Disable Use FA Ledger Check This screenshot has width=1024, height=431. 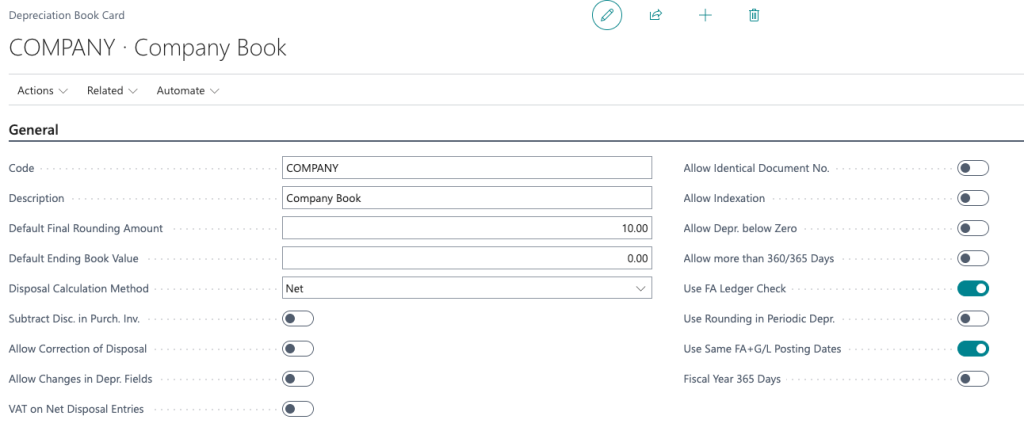(x=973, y=289)
